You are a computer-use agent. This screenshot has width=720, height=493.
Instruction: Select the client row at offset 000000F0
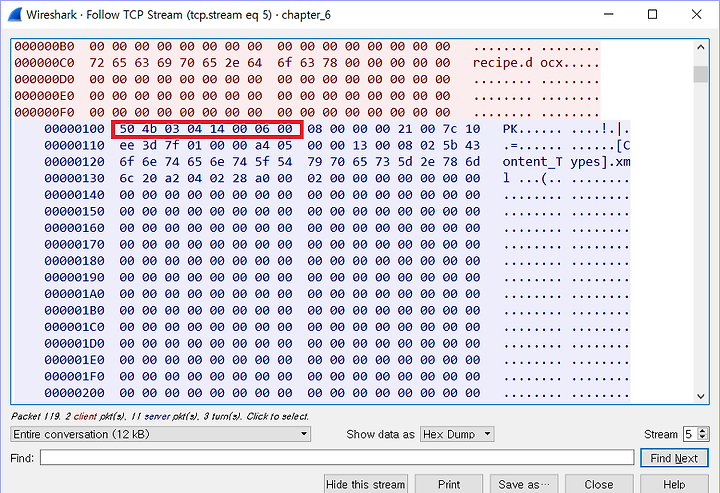pyautogui.click(x=307, y=112)
